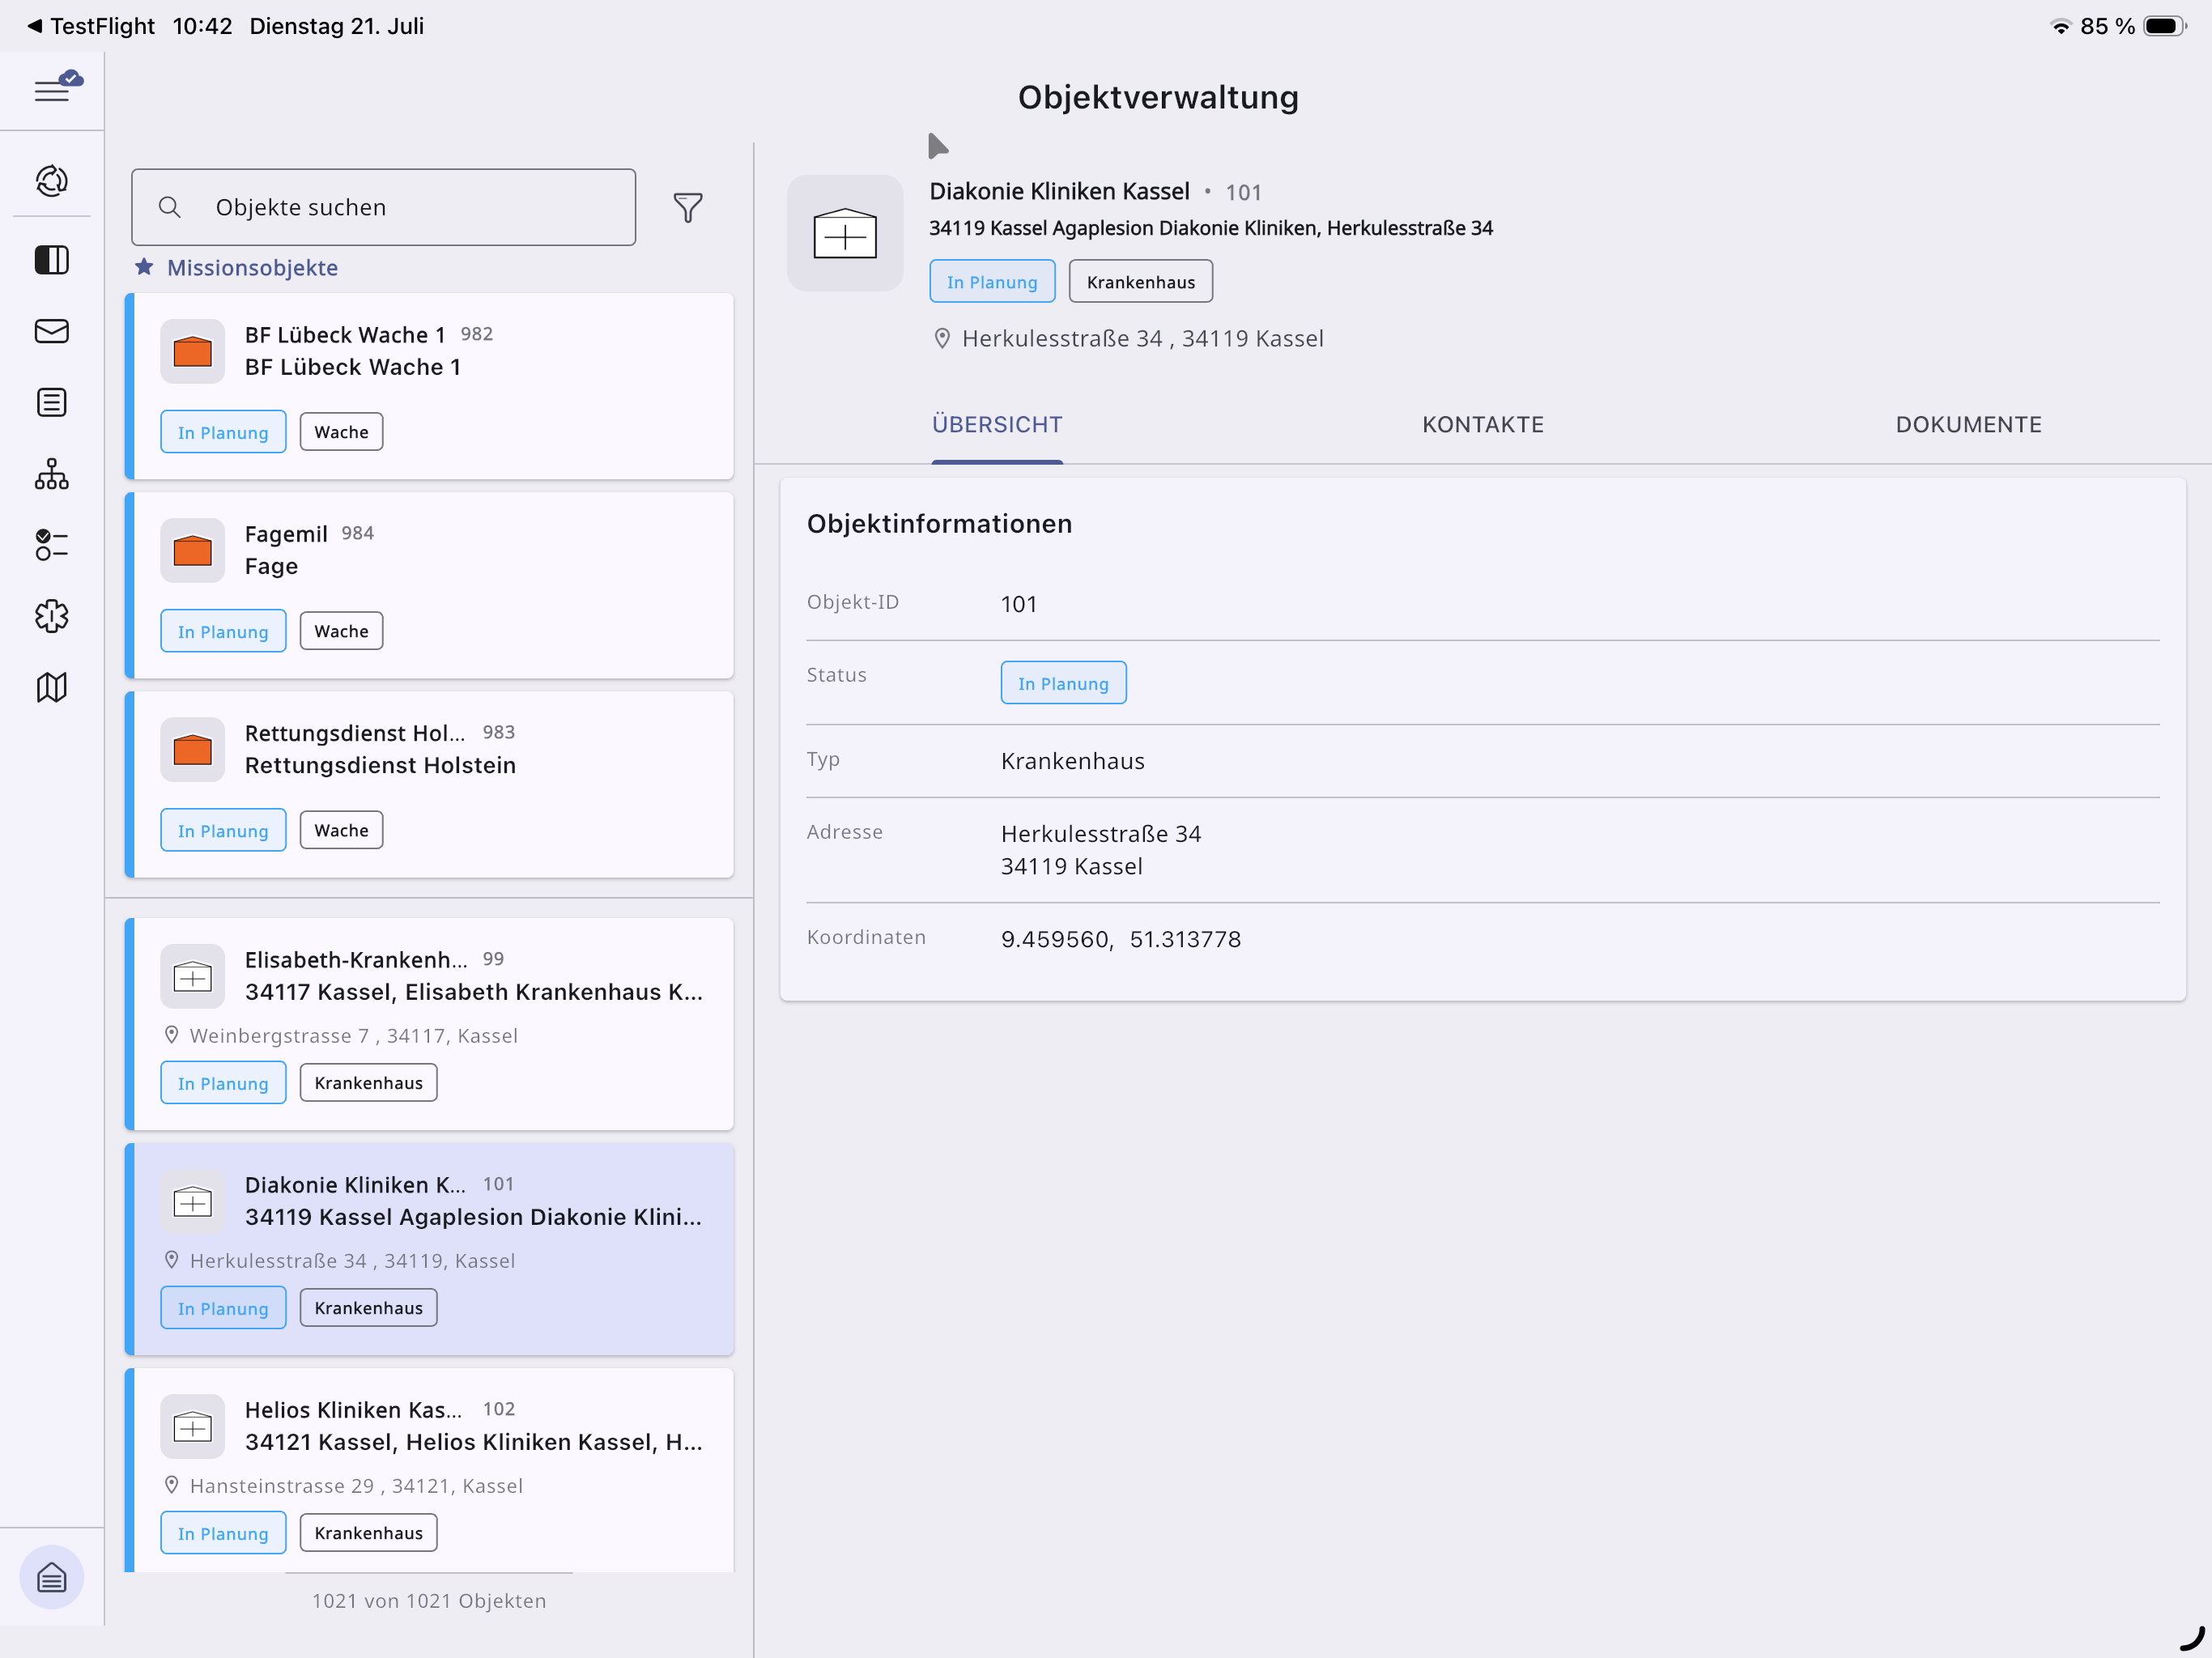2212x1658 pixels.
Task: Open the medical star-of-life icon
Action: coord(52,616)
